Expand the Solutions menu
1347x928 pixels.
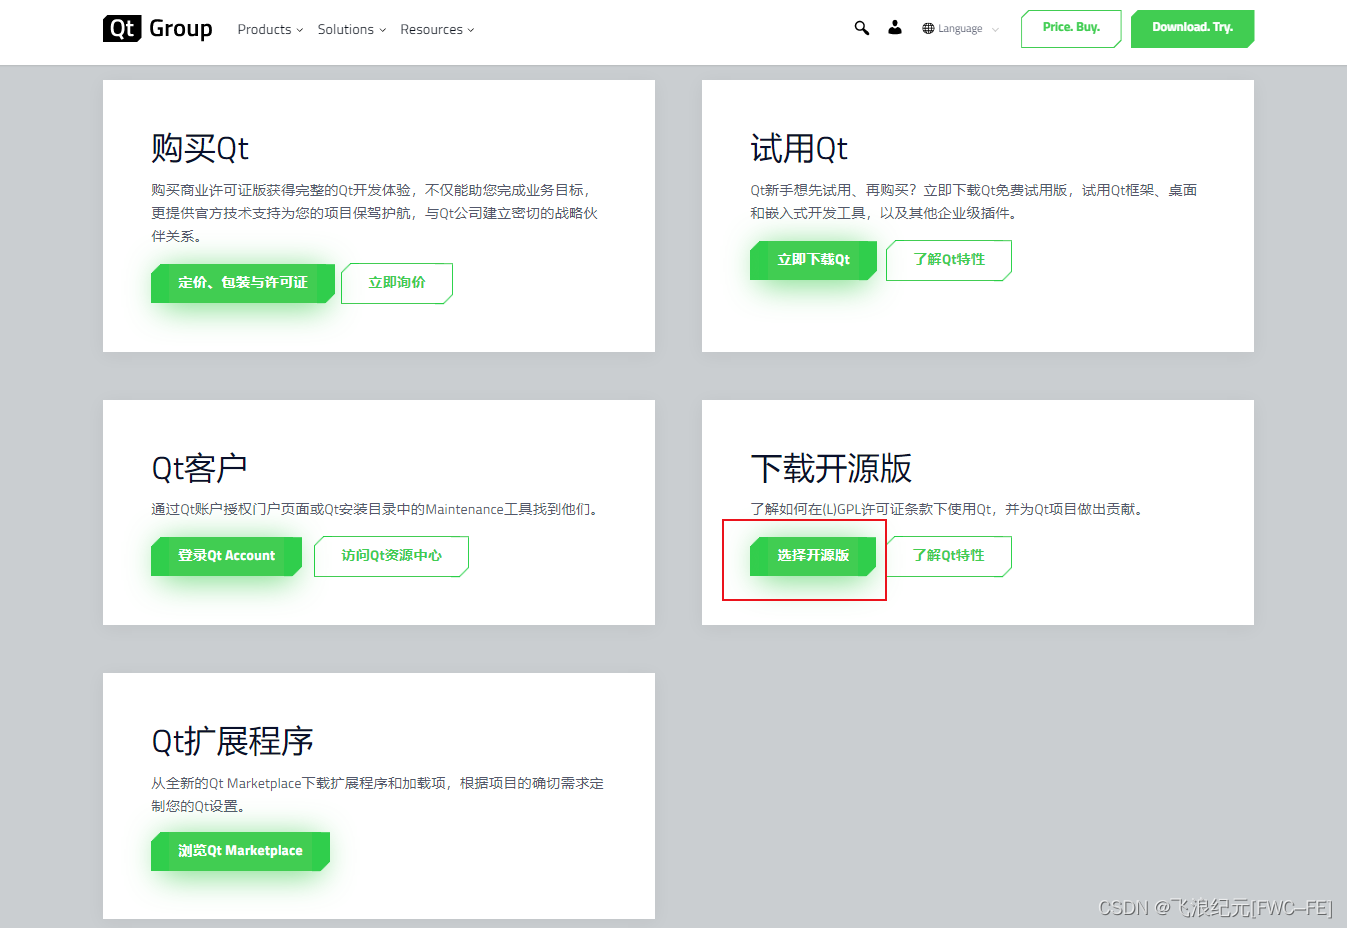351,29
